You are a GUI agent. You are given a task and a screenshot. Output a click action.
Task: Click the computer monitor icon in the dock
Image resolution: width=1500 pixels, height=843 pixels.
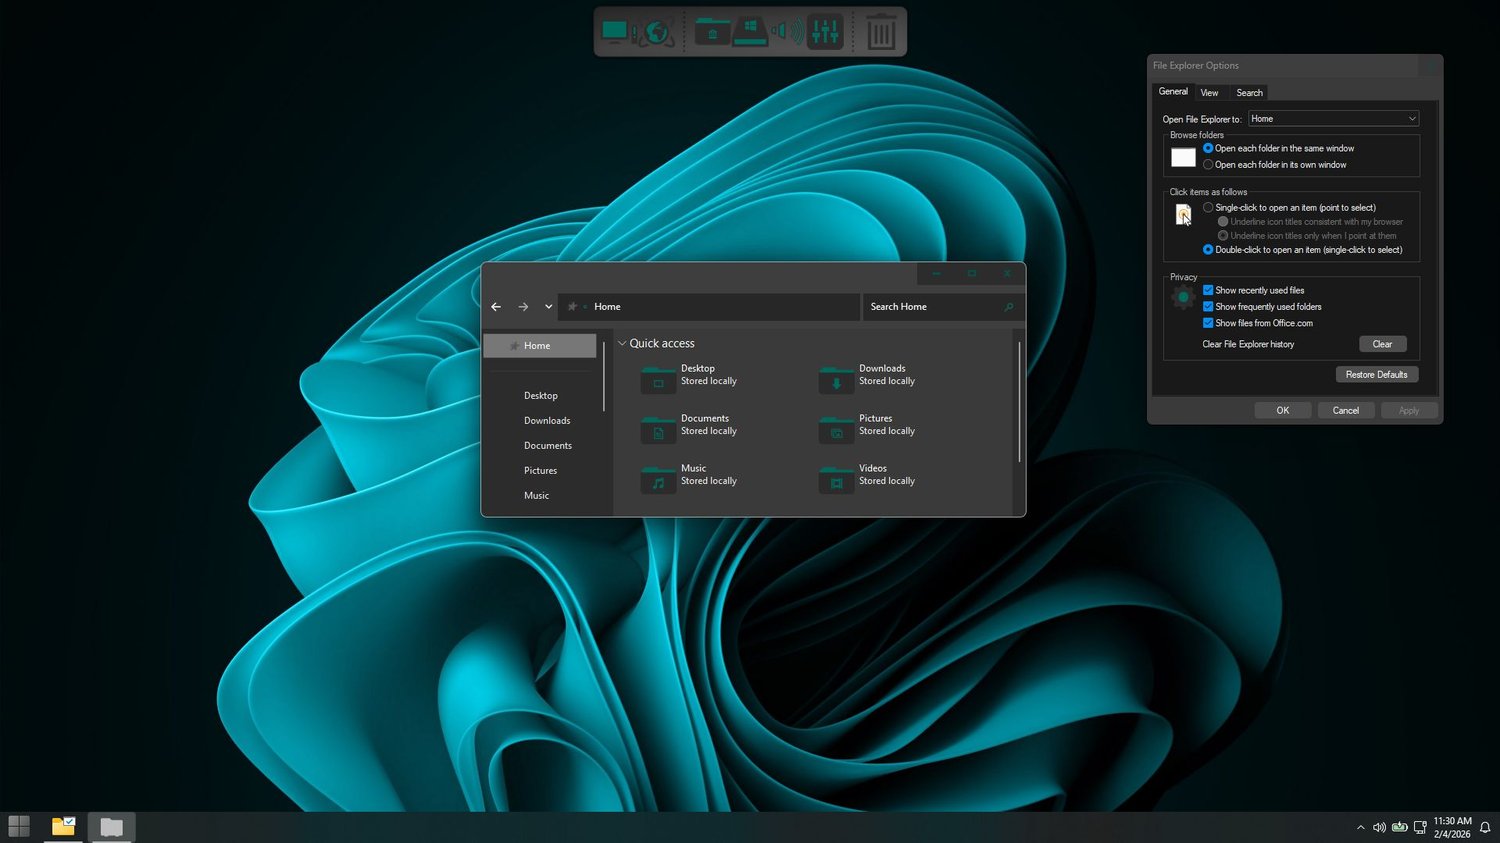pos(614,32)
